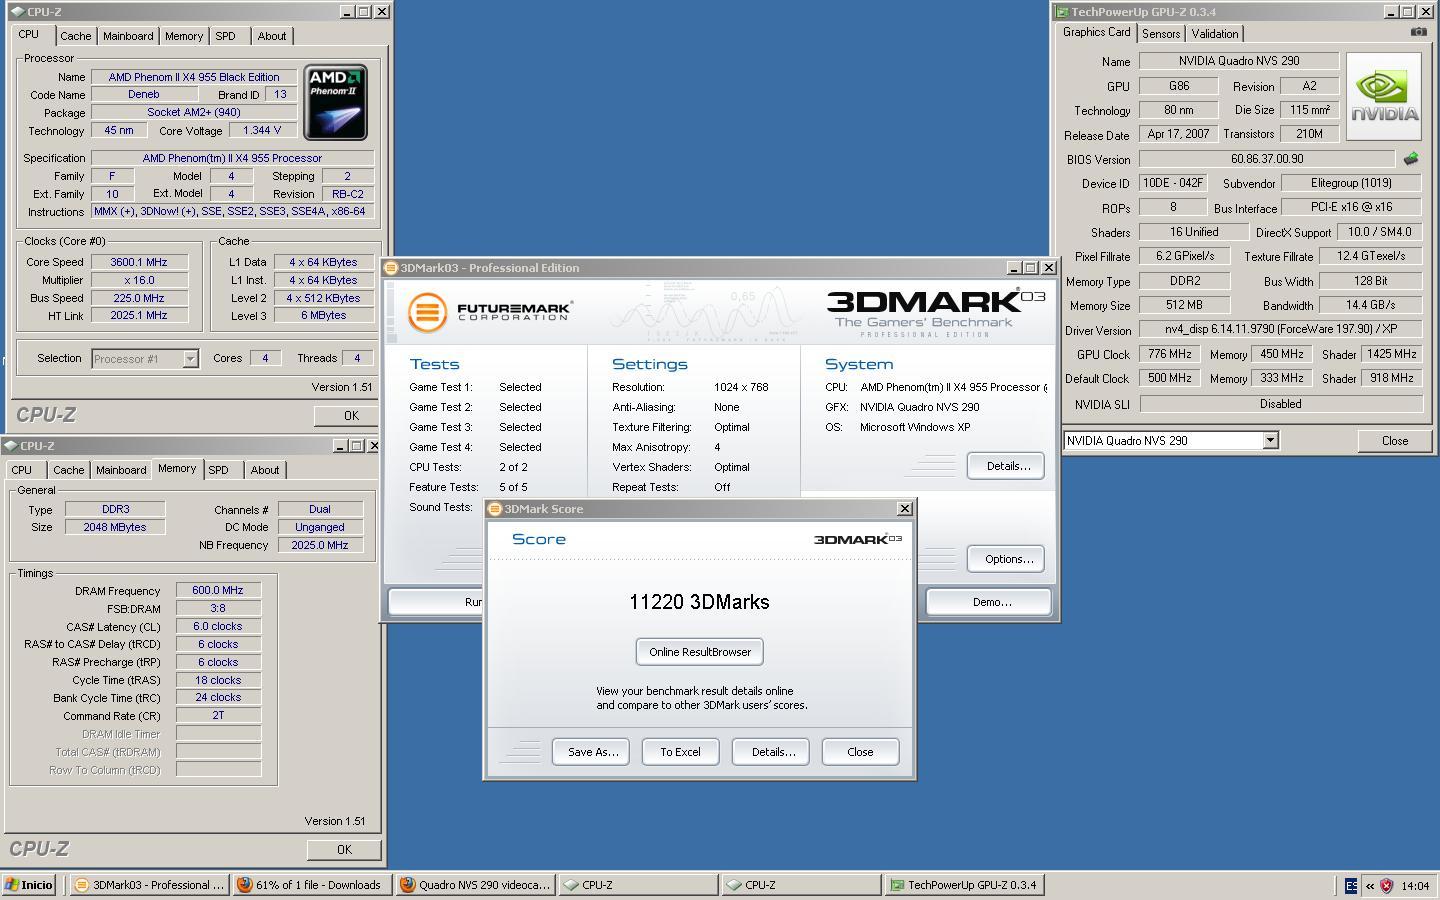Click the antivirus shield icon in system tray

coord(1386,885)
